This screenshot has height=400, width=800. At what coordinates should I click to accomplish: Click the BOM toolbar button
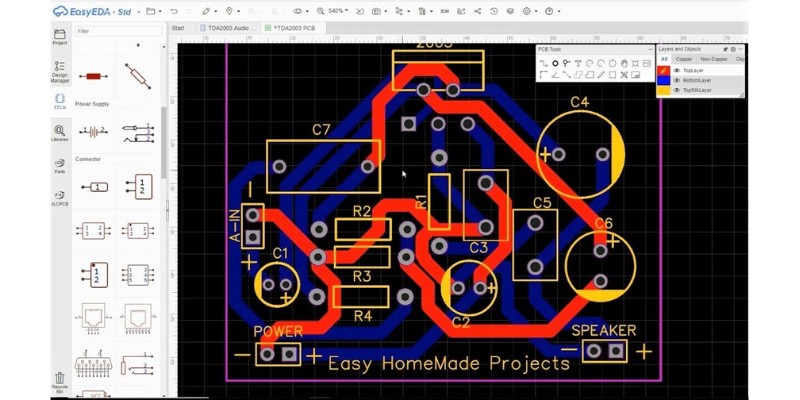point(444,11)
